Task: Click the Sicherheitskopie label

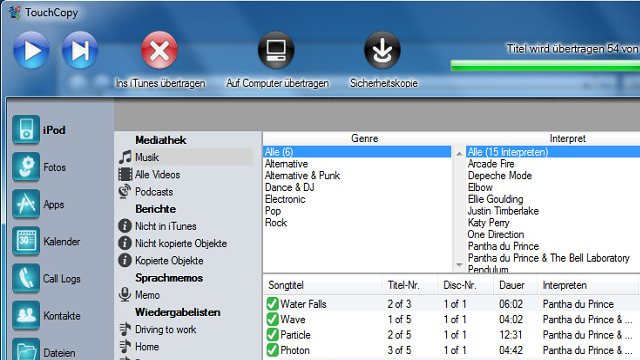Action: (384, 83)
